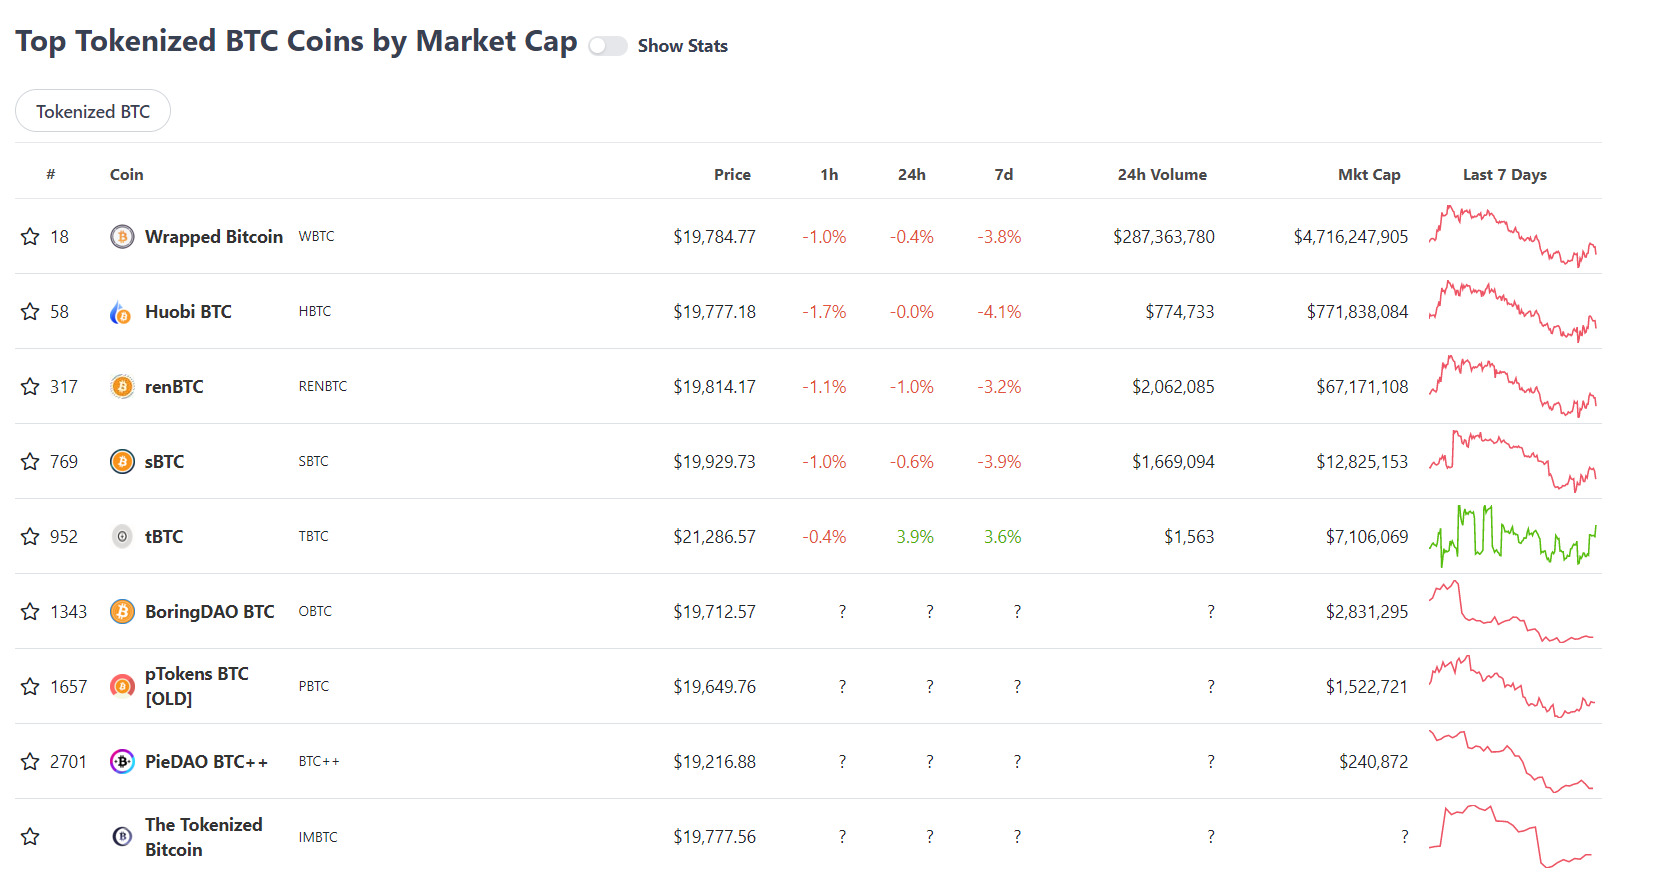This screenshot has height=894, width=1656.
Task: Toggle the Show Stats switch
Action: point(608,46)
